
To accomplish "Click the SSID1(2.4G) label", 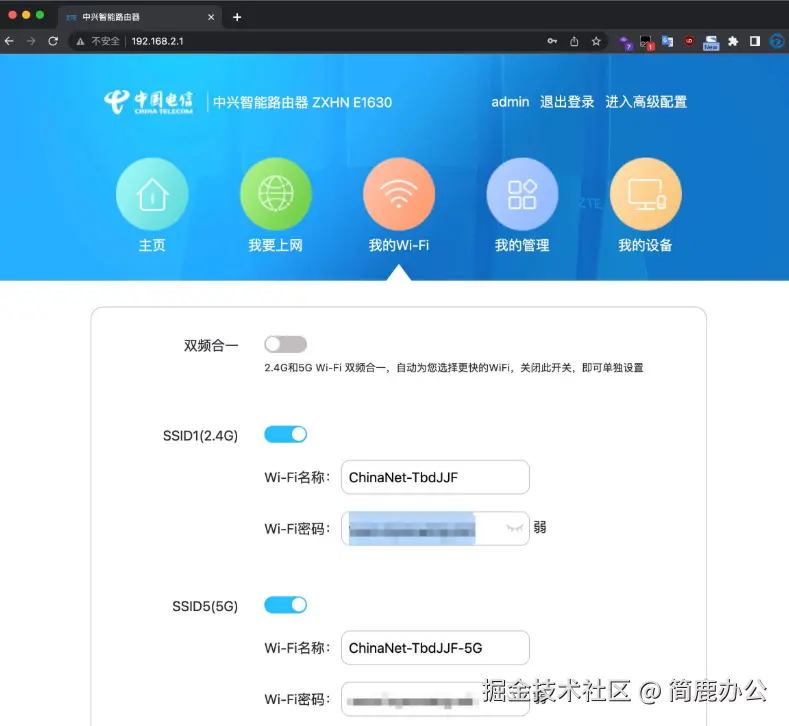I will (200, 436).
